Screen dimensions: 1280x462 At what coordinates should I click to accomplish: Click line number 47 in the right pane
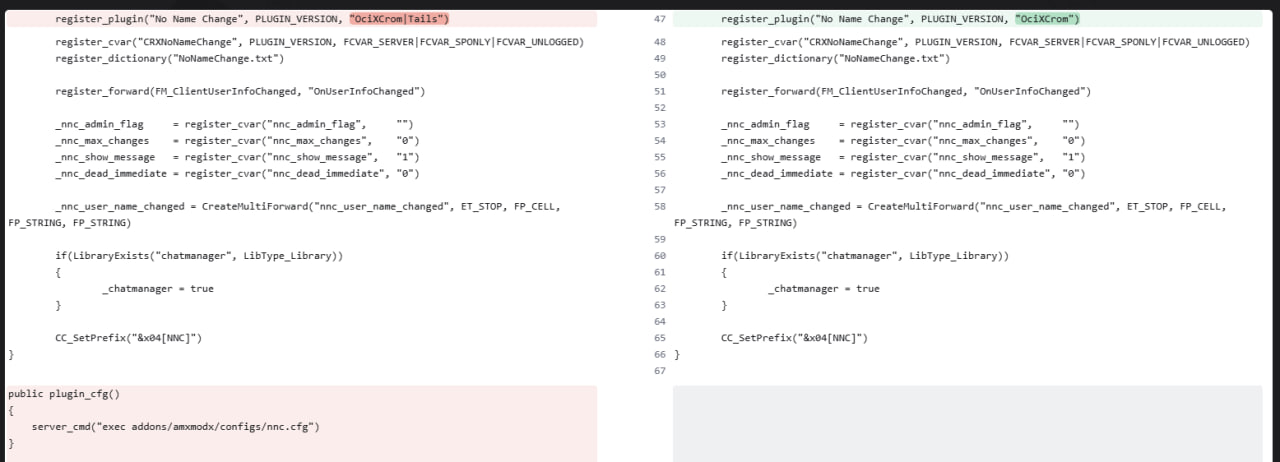[x=658, y=19]
